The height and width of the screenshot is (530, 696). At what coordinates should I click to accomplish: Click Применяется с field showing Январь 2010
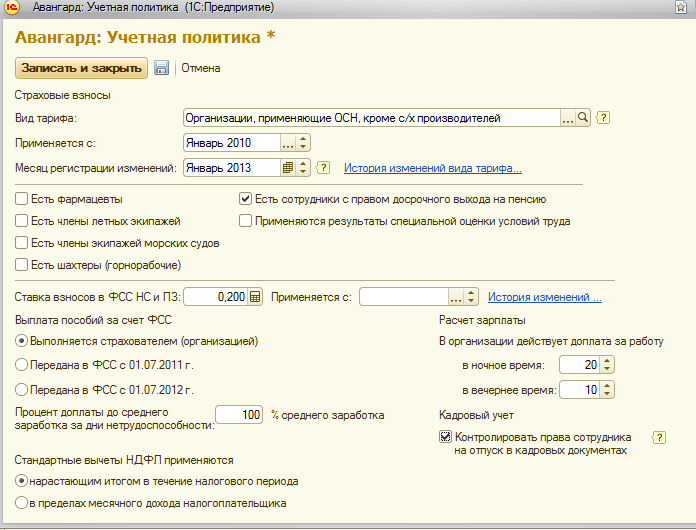pos(232,143)
